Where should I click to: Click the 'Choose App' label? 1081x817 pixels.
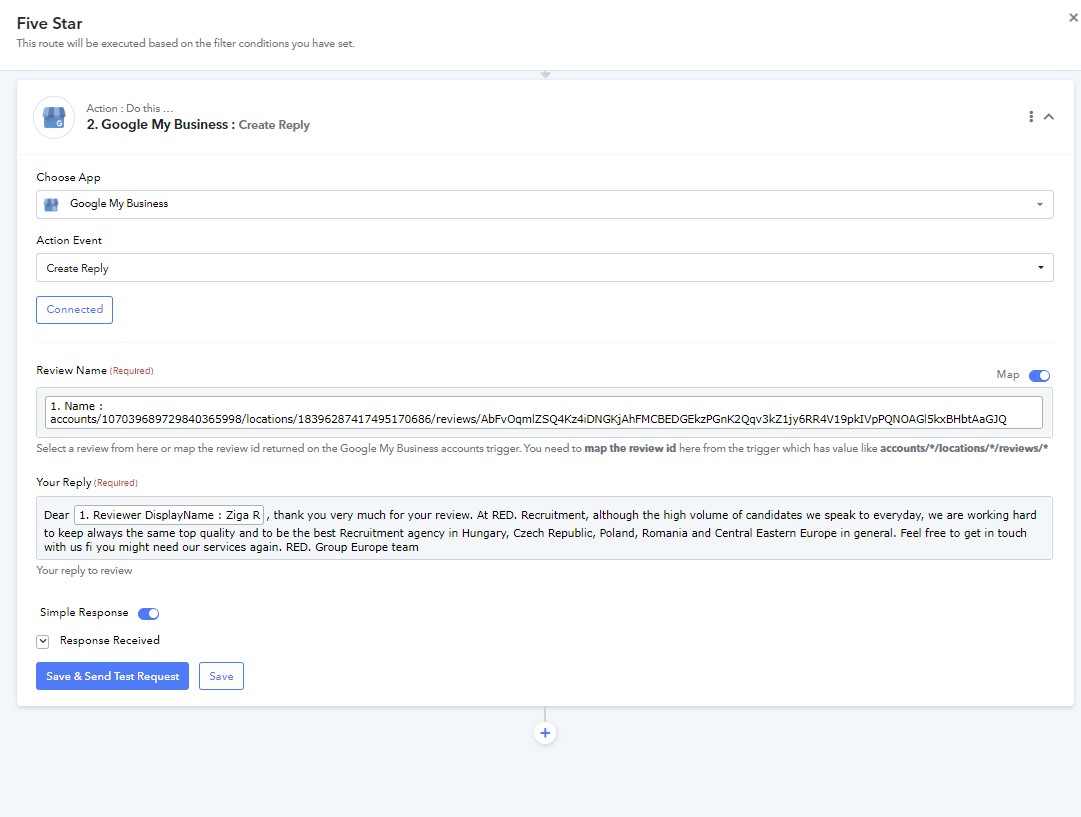point(68,177)
